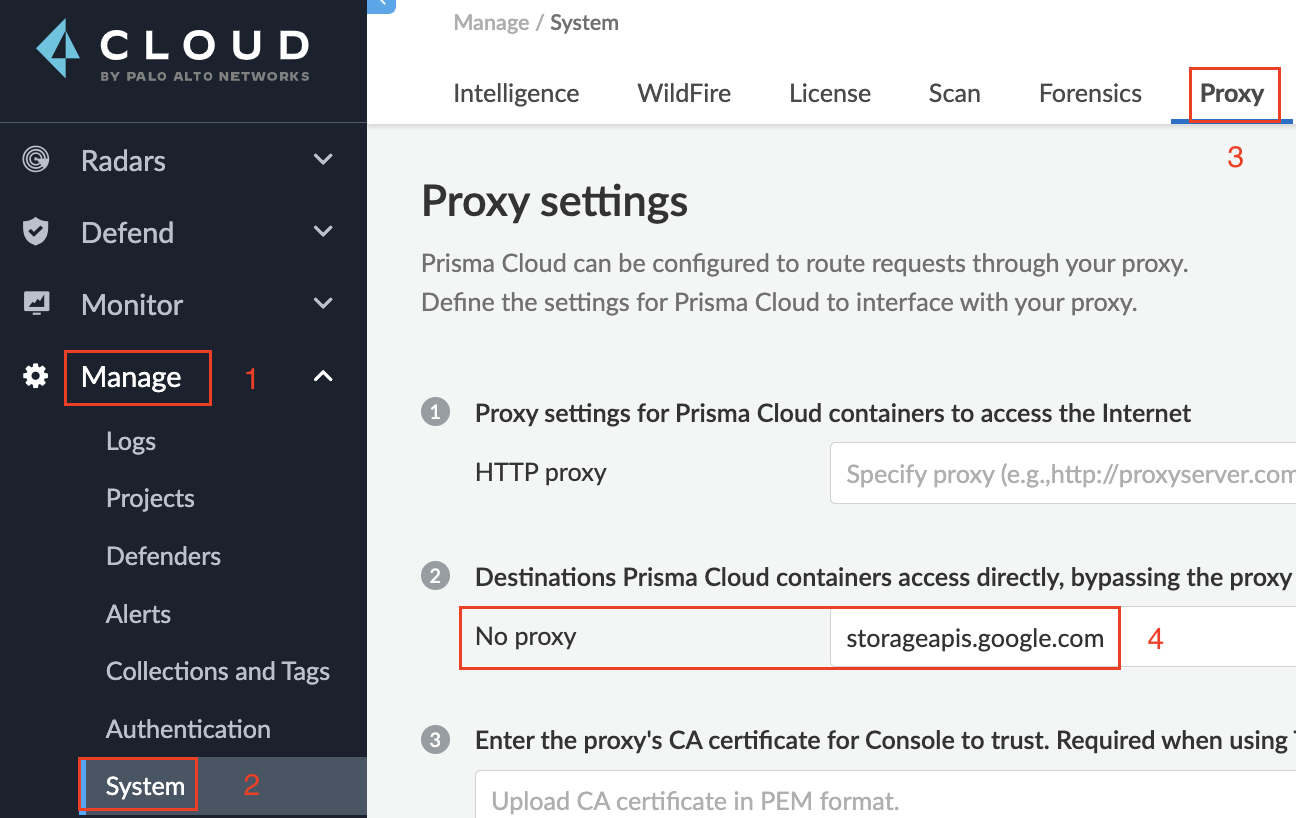Switch to the Intelligence tab
Screen dimensions: 1296x818
pos(516,94)
